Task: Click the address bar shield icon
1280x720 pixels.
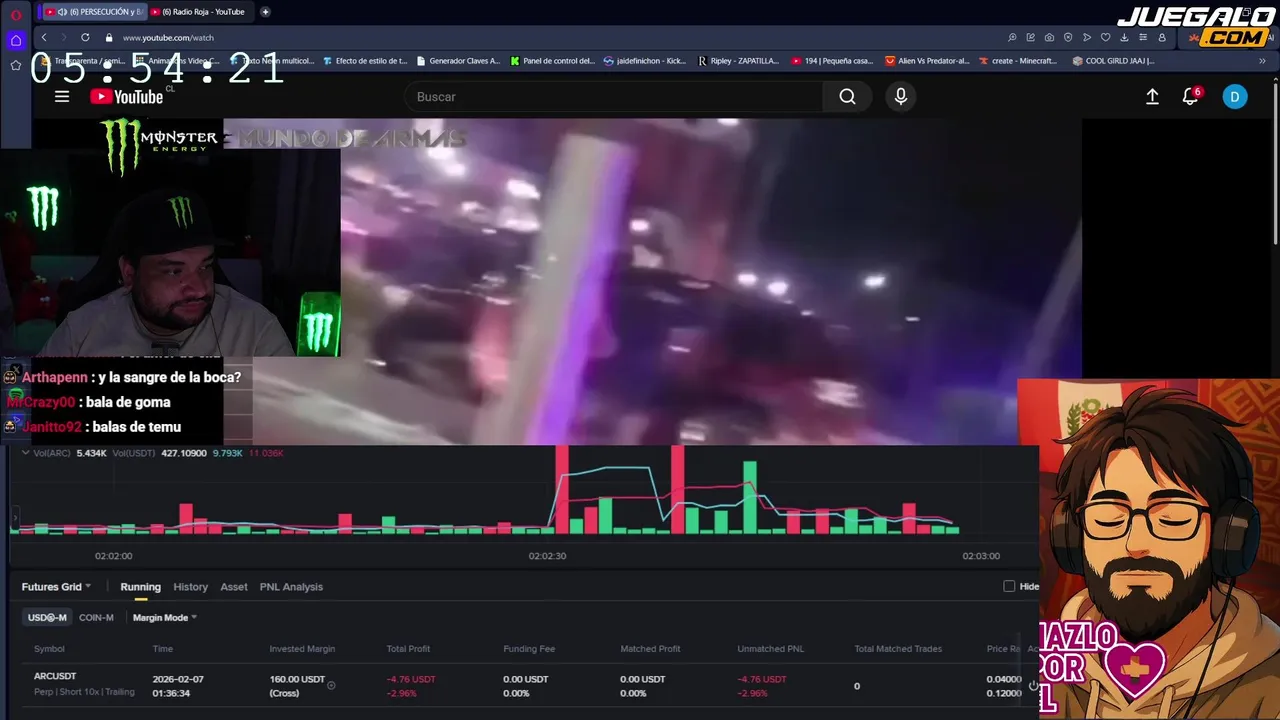Action: point(1068,37)
